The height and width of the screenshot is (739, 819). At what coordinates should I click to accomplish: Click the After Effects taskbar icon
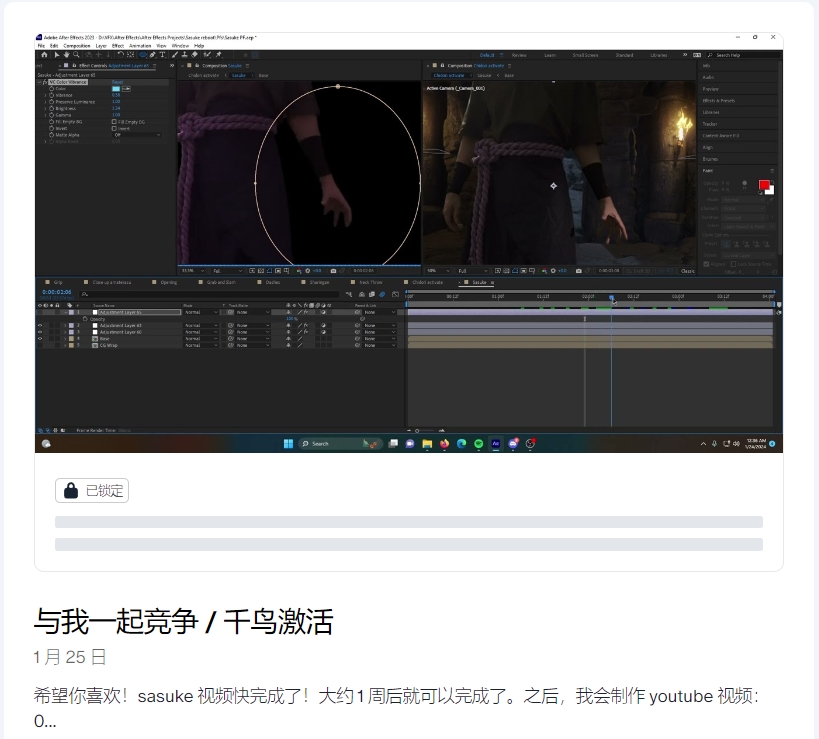point(496,443)
